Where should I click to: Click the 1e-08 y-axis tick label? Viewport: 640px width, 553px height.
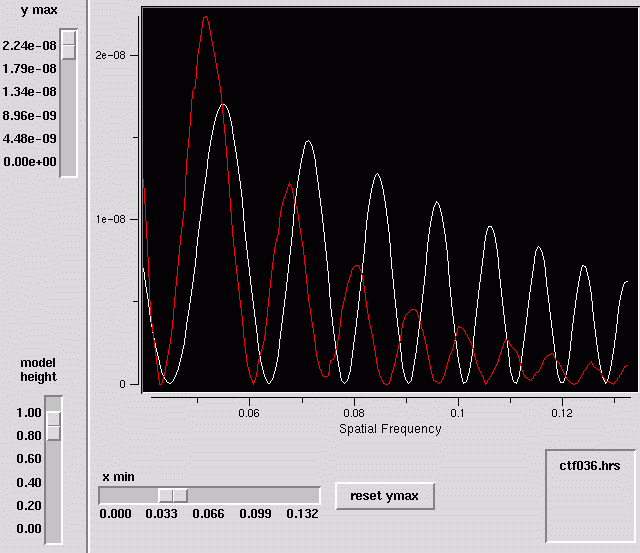click(110, 220)
